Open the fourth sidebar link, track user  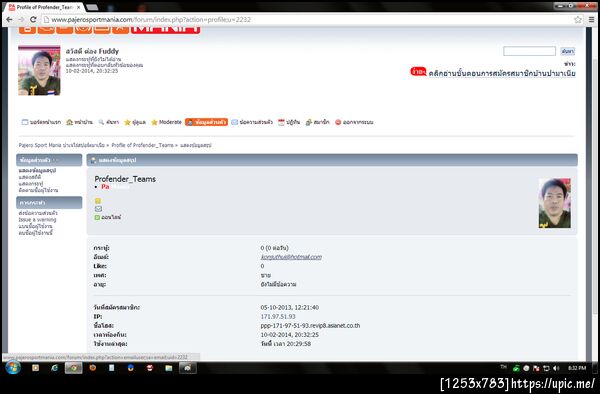click(38, 190)
